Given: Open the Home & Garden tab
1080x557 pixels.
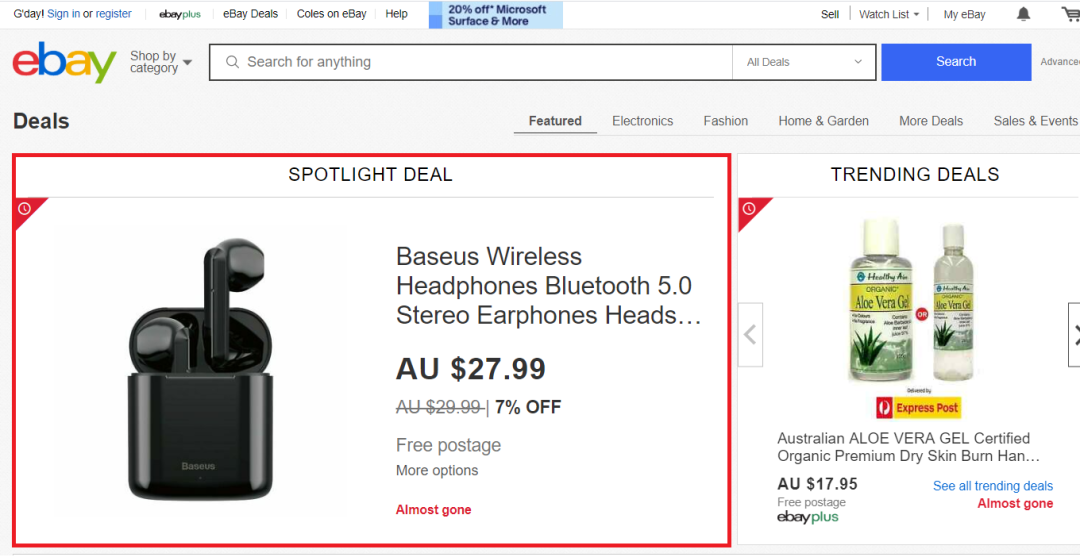Looking at the screenshot, I should tap(823, 121).
